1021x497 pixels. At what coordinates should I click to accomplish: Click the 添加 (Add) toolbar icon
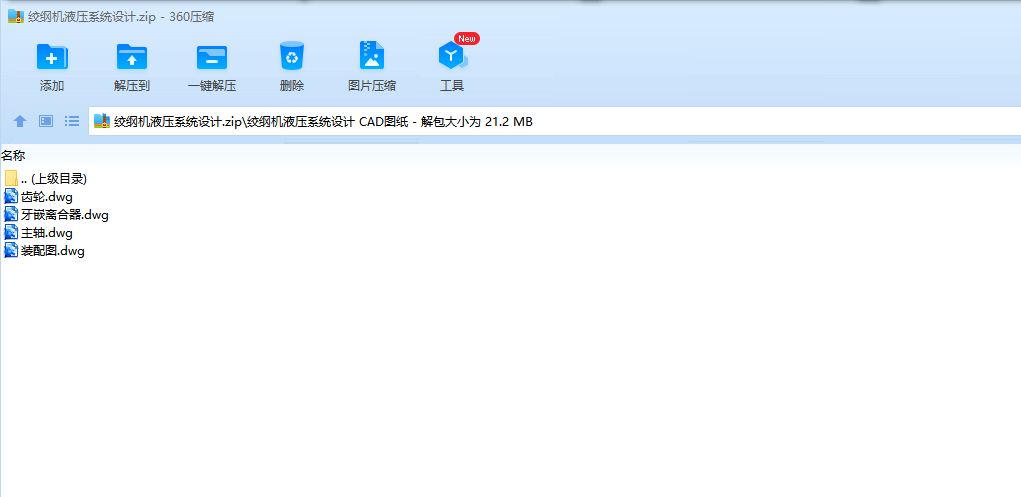(52, 56)
